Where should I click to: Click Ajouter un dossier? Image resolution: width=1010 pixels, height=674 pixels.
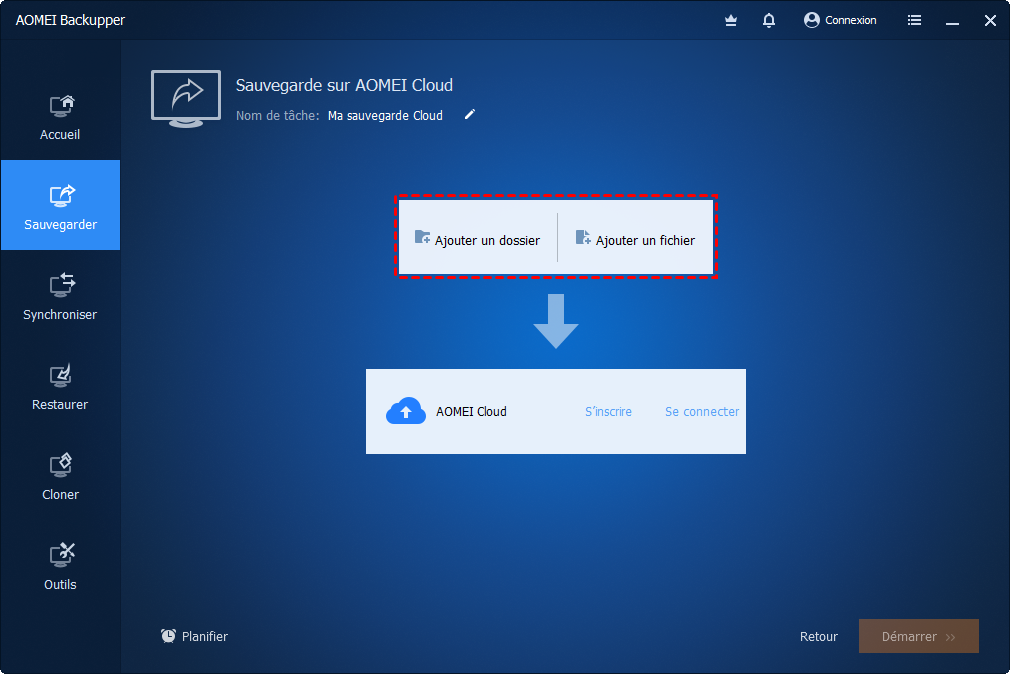pyautogui.click(x=477, y=239)
